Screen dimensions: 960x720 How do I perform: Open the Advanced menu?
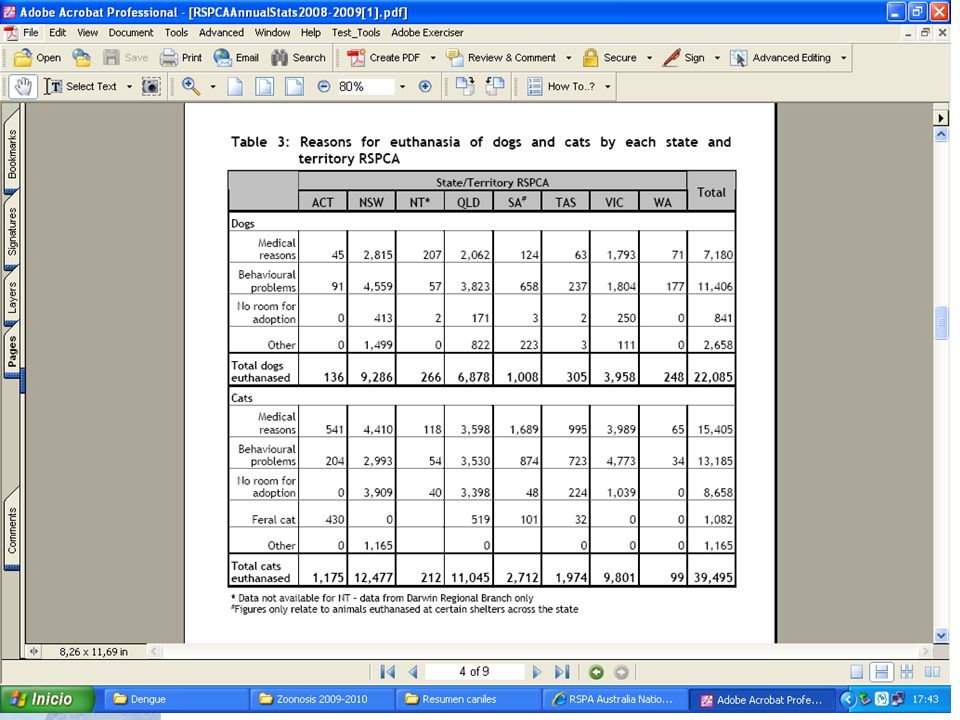click(x=221, y=32)
